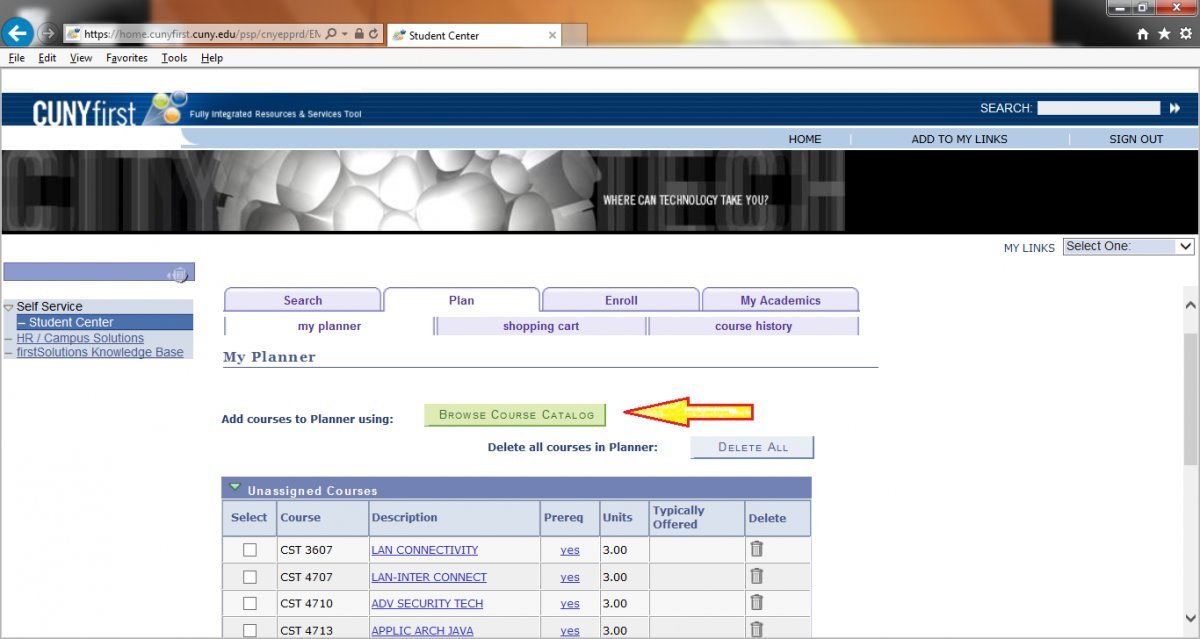Image resolution: width=1200 pixels, height=639 pixels.
Task: Remove ADV SECURITY TECH via trash icon
Action: pyautogui.click(x=757, y=603)
